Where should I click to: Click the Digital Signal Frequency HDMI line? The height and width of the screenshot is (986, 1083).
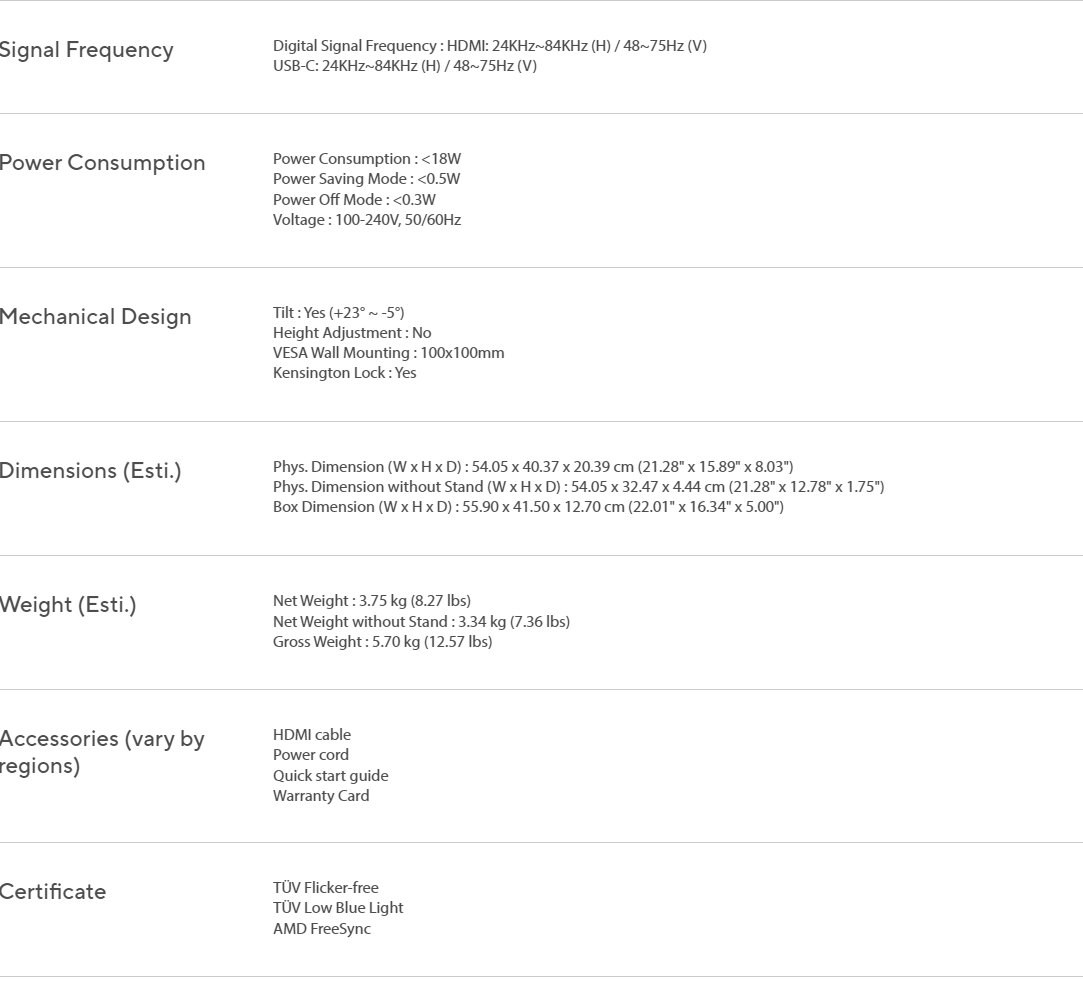[x=490, y=46]
